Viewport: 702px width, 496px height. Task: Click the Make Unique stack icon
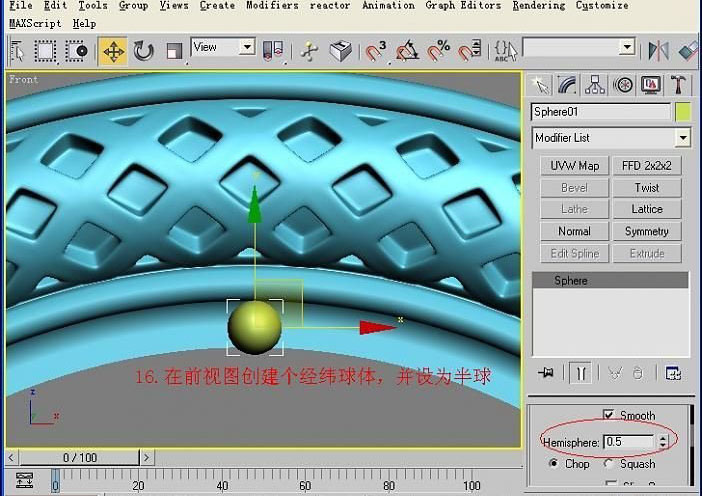tap(615, 373)
